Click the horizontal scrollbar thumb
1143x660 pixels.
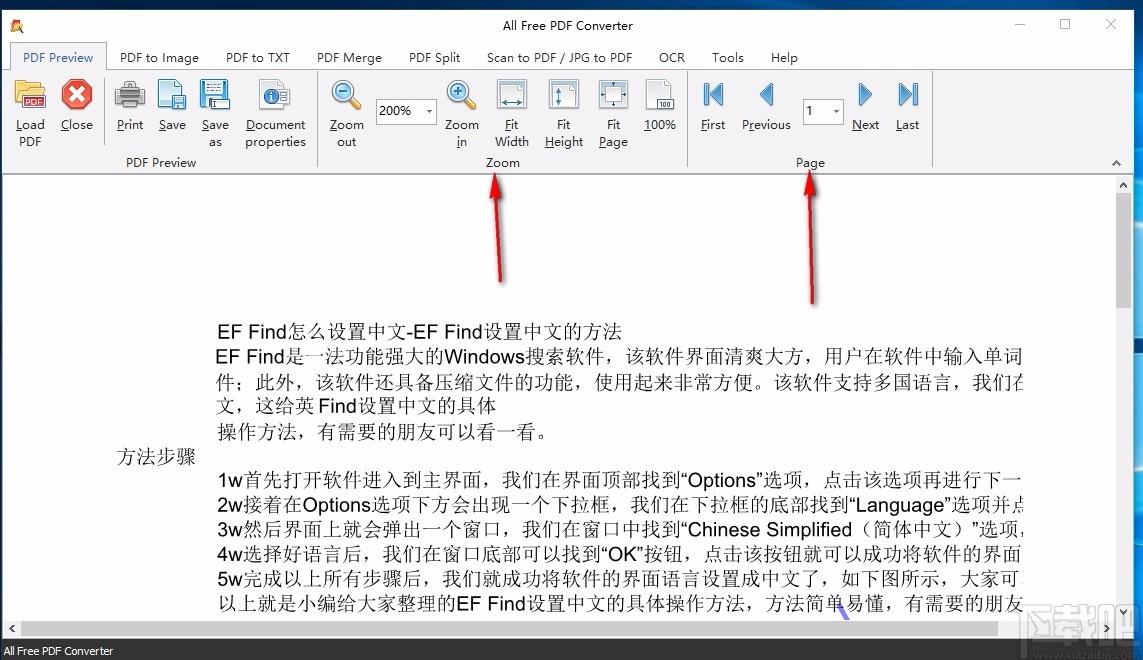pyautogui.click(x=509, y=628)
